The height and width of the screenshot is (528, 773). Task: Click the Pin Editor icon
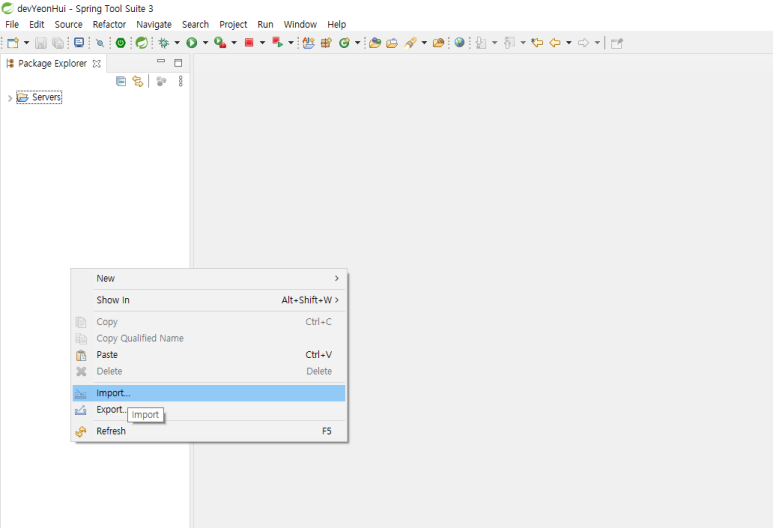(617, 43)
